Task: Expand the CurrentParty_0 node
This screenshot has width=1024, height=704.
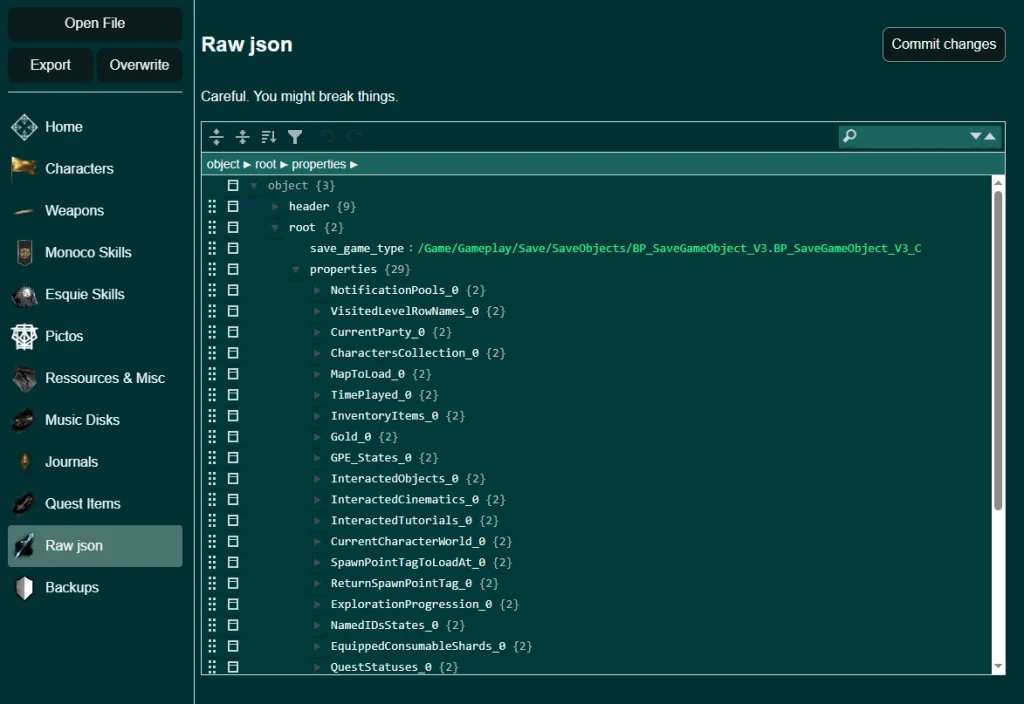Action: point(317,332)
